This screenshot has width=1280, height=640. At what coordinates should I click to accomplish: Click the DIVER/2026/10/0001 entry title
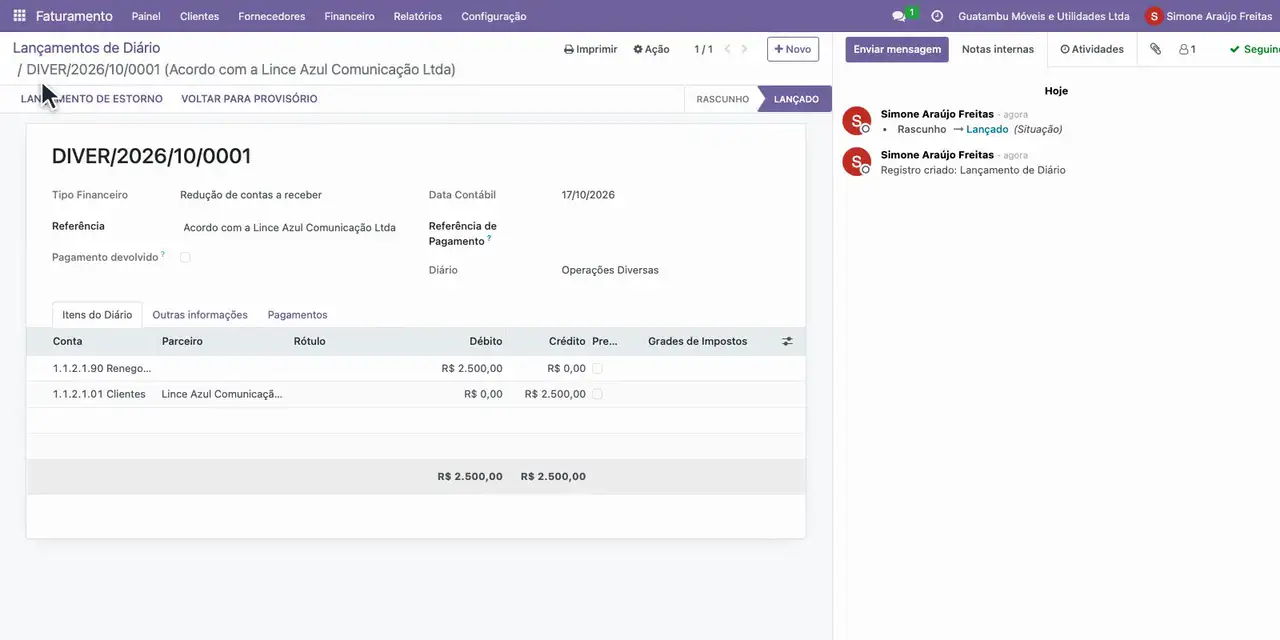point(151,156)
